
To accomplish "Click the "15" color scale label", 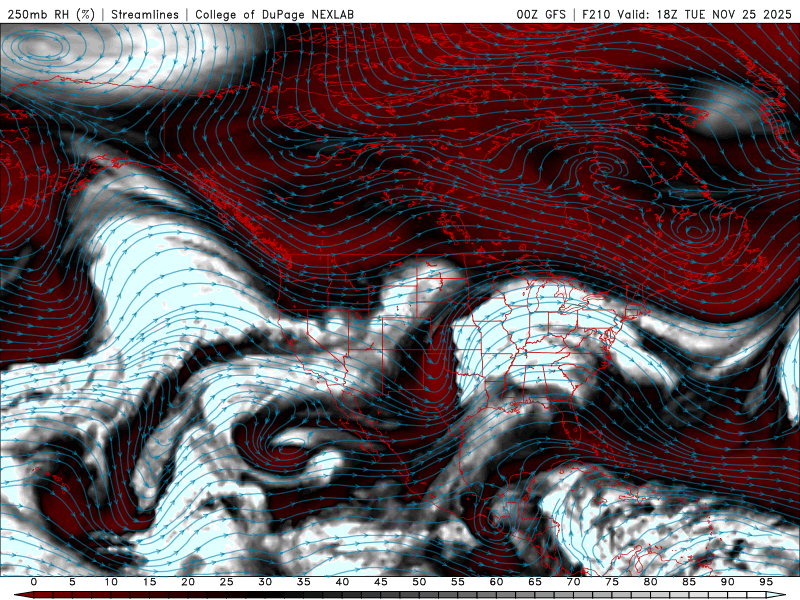I will tap(149, 582).
